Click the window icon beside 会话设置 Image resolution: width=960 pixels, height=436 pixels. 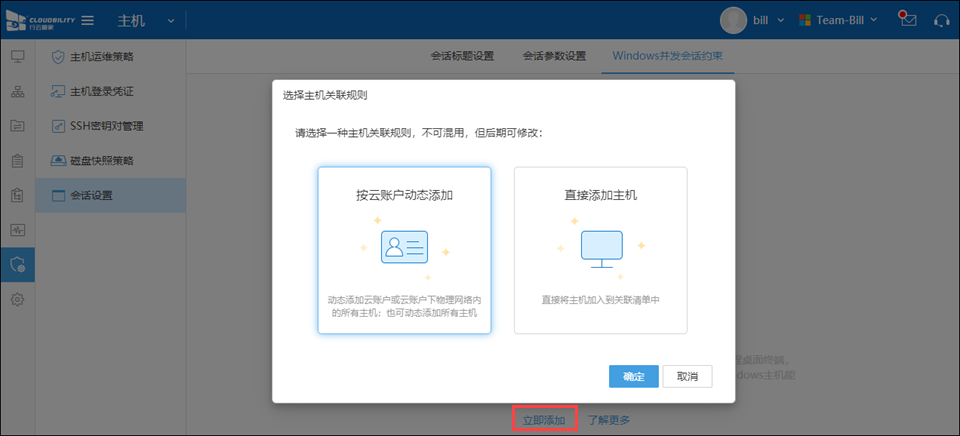point(58,195)
